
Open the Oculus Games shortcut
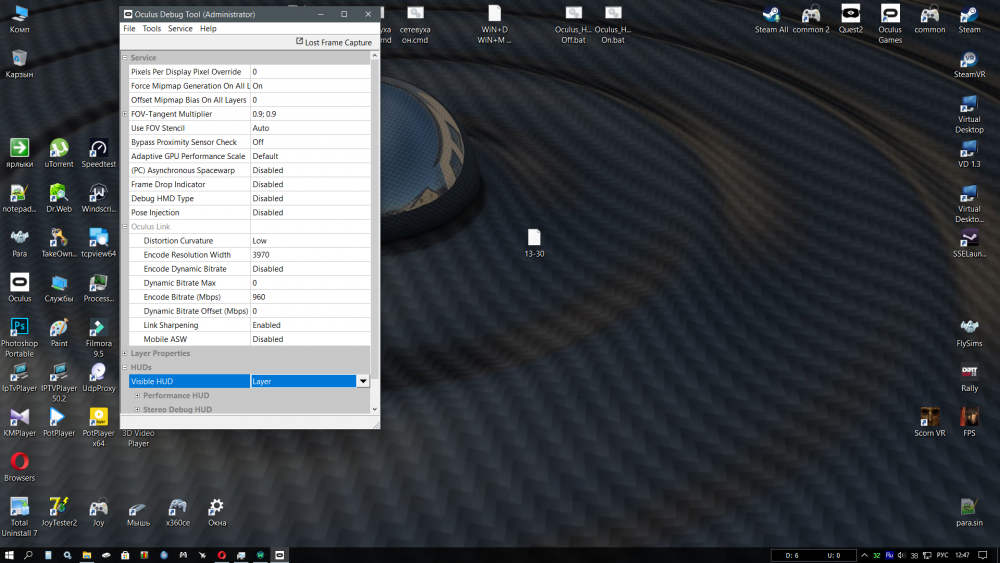click(890, 15)
